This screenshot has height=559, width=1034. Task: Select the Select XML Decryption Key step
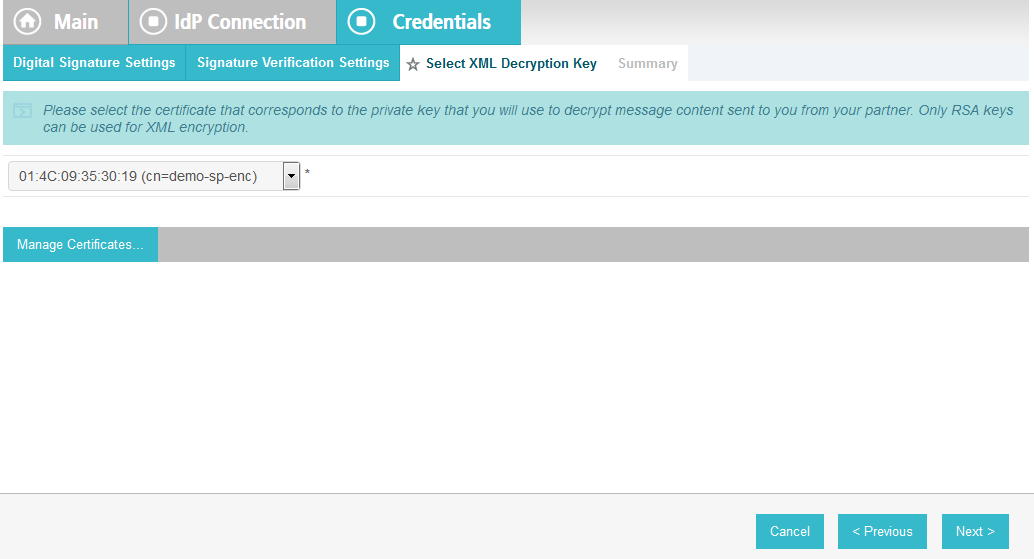coord(511,63)
